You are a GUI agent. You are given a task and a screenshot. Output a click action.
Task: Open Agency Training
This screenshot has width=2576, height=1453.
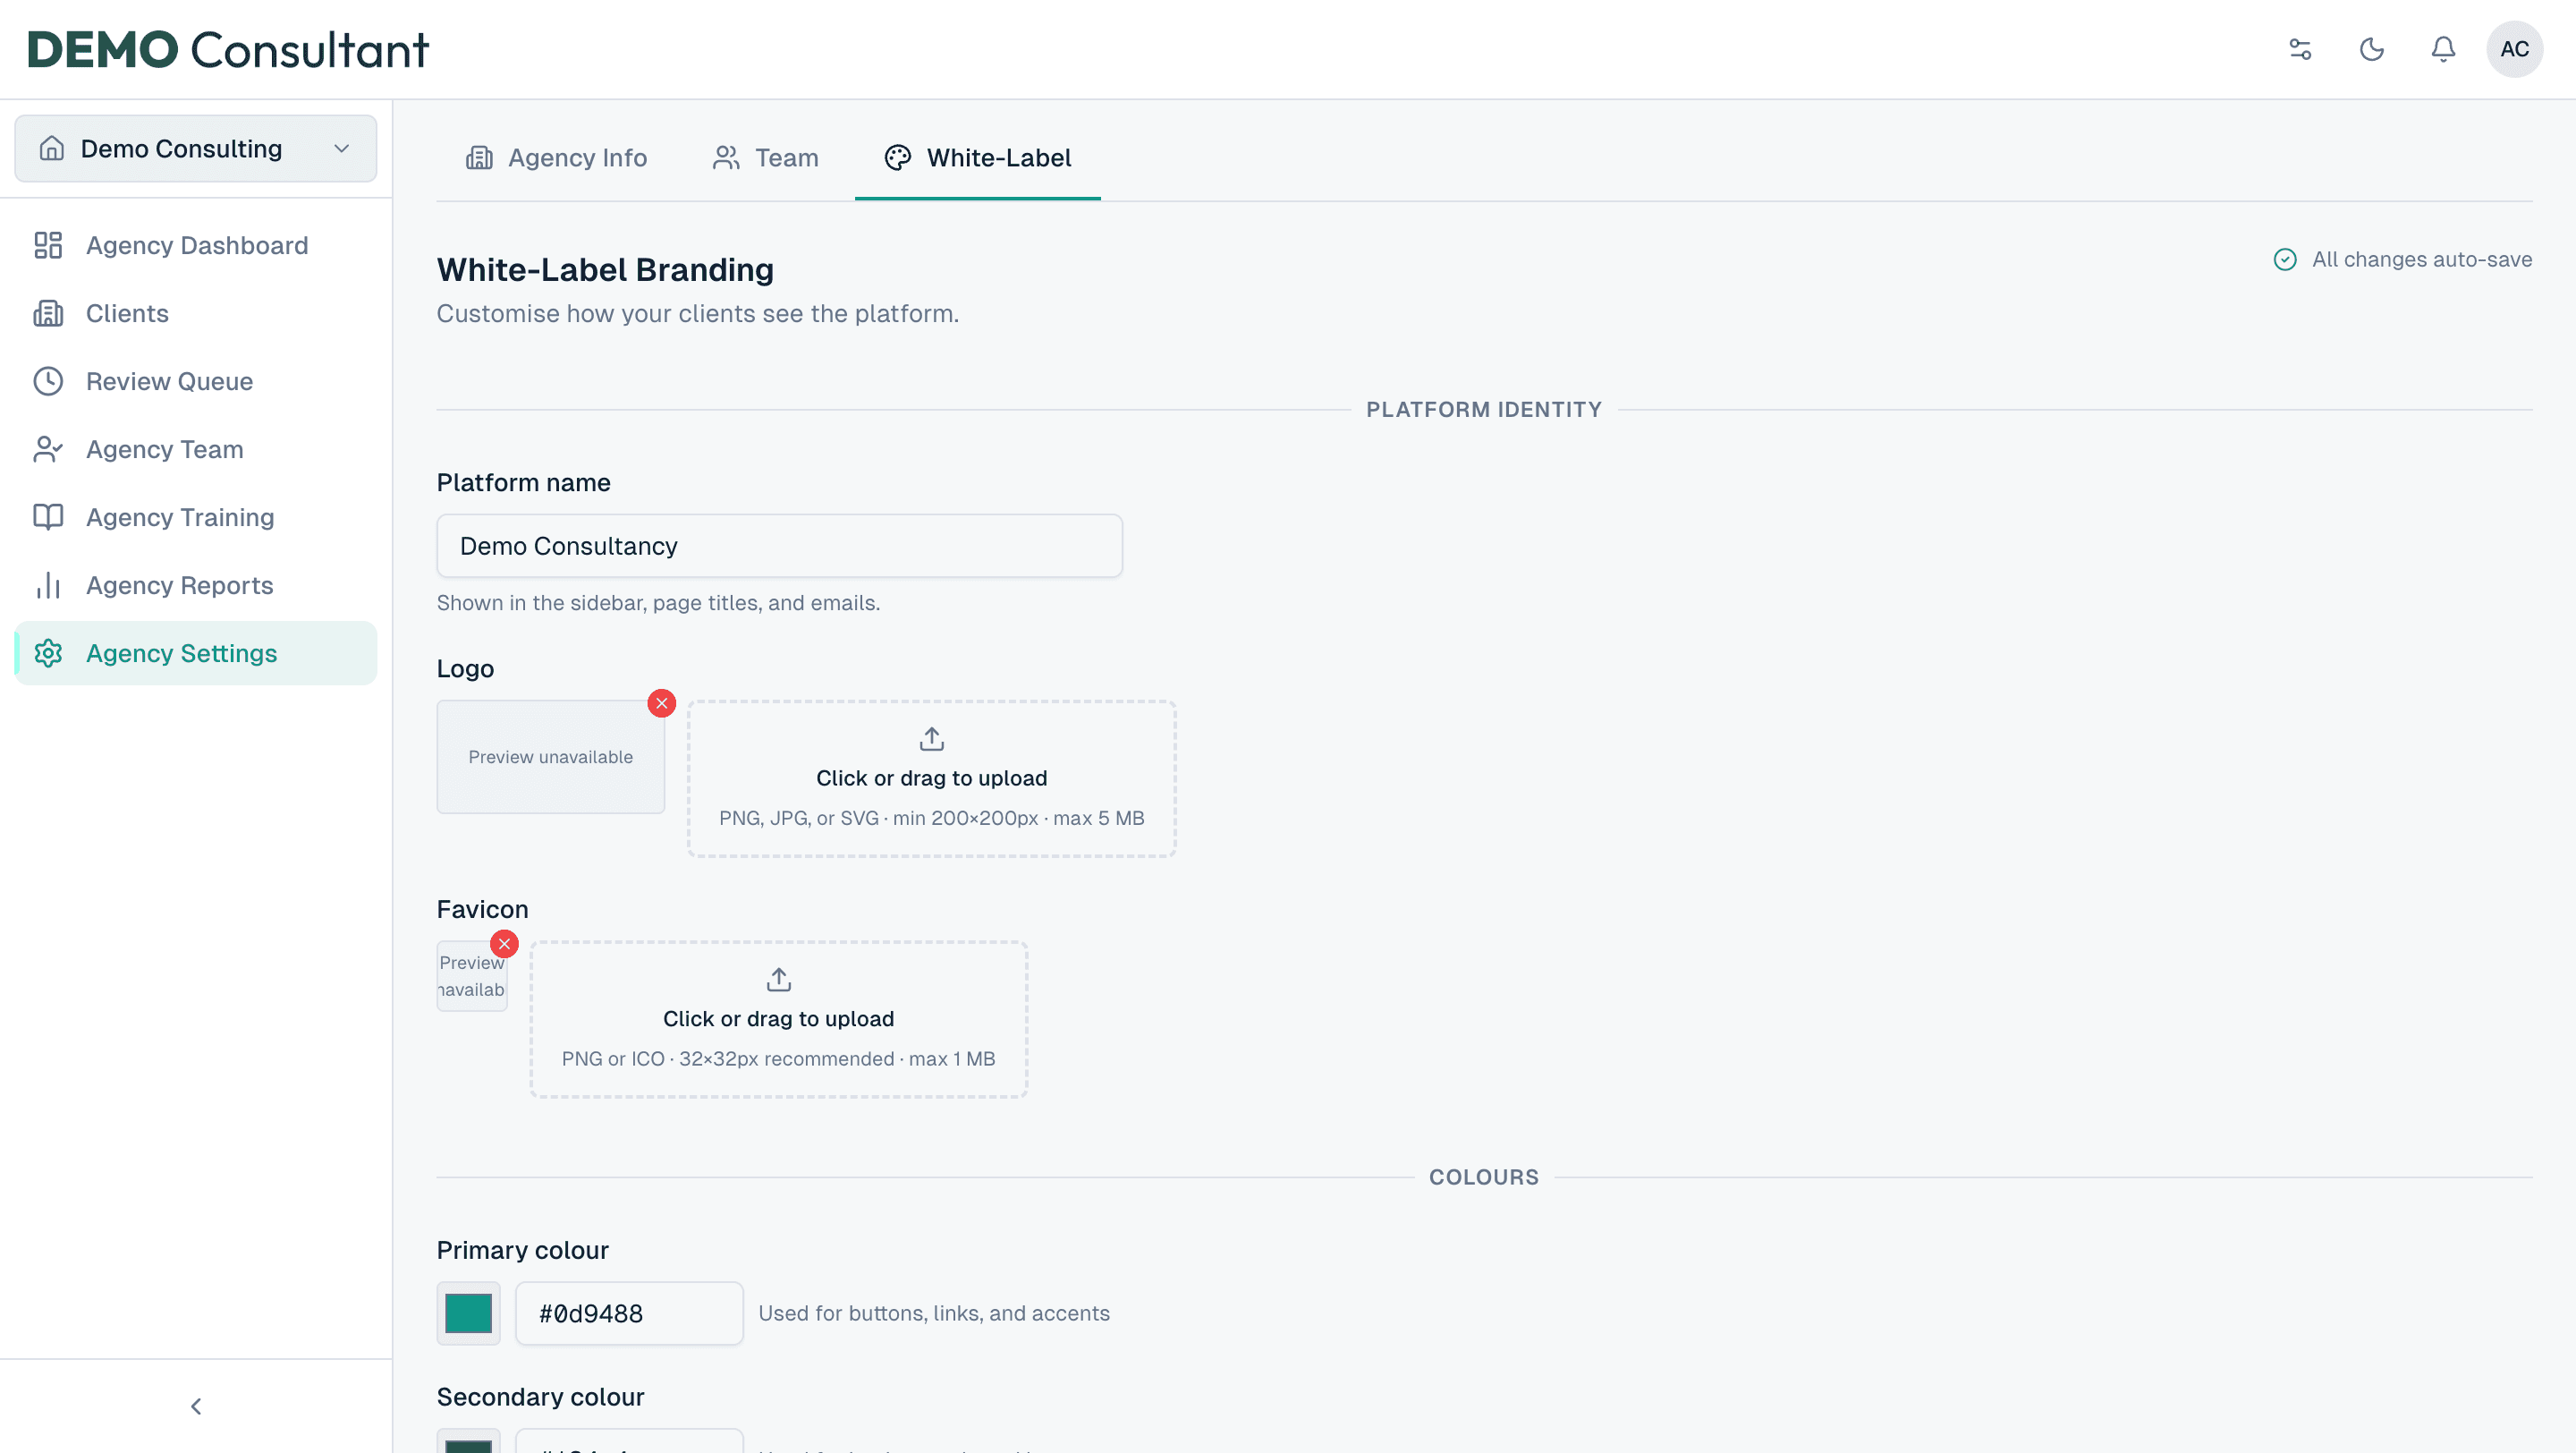[196, 517]
